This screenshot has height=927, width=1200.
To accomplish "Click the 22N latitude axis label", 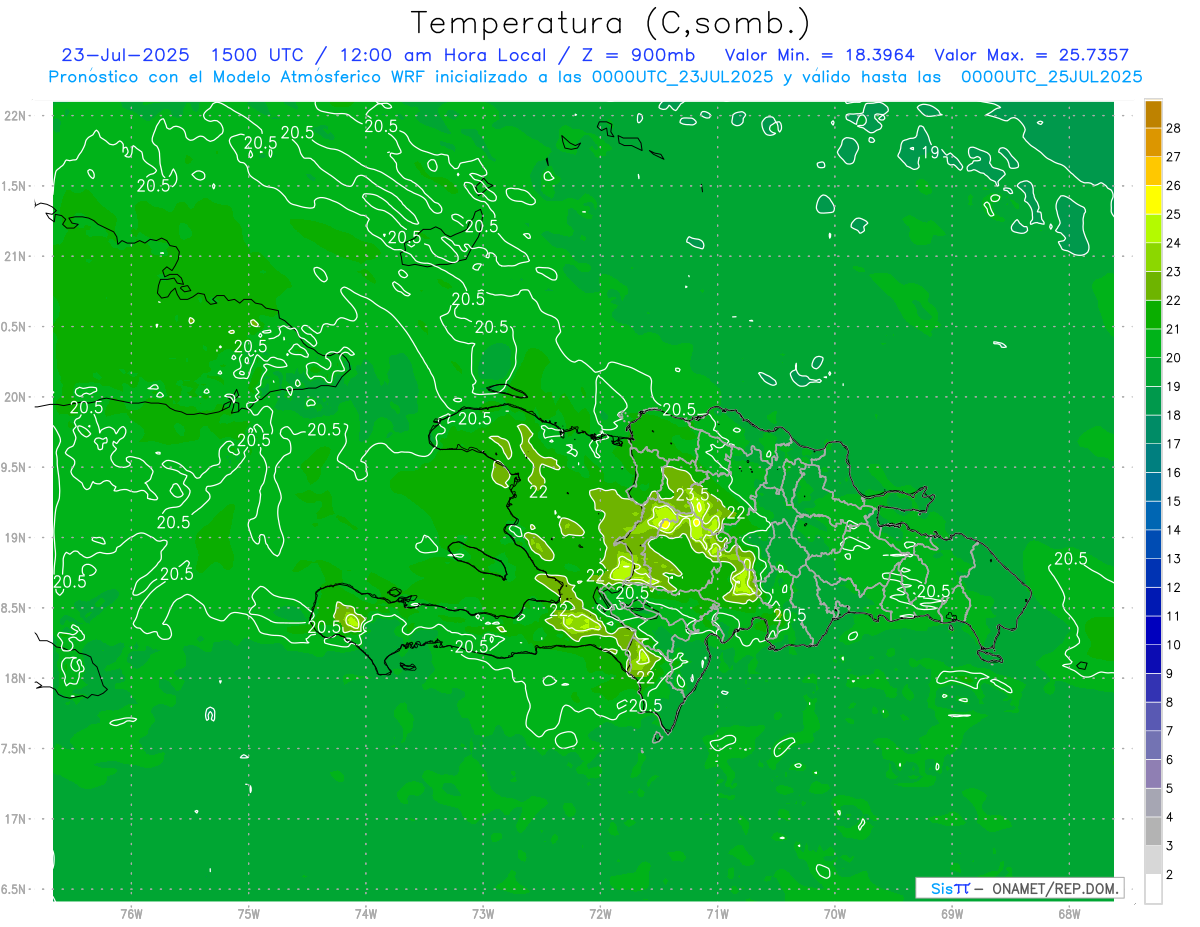I will point(15,115).
